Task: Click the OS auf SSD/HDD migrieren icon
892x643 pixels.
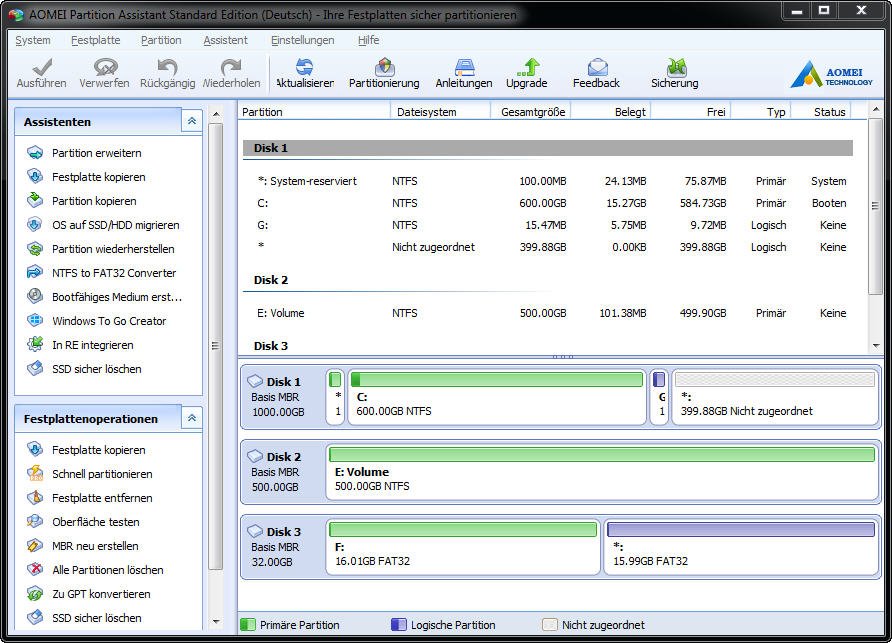Action: click(35, 224)
